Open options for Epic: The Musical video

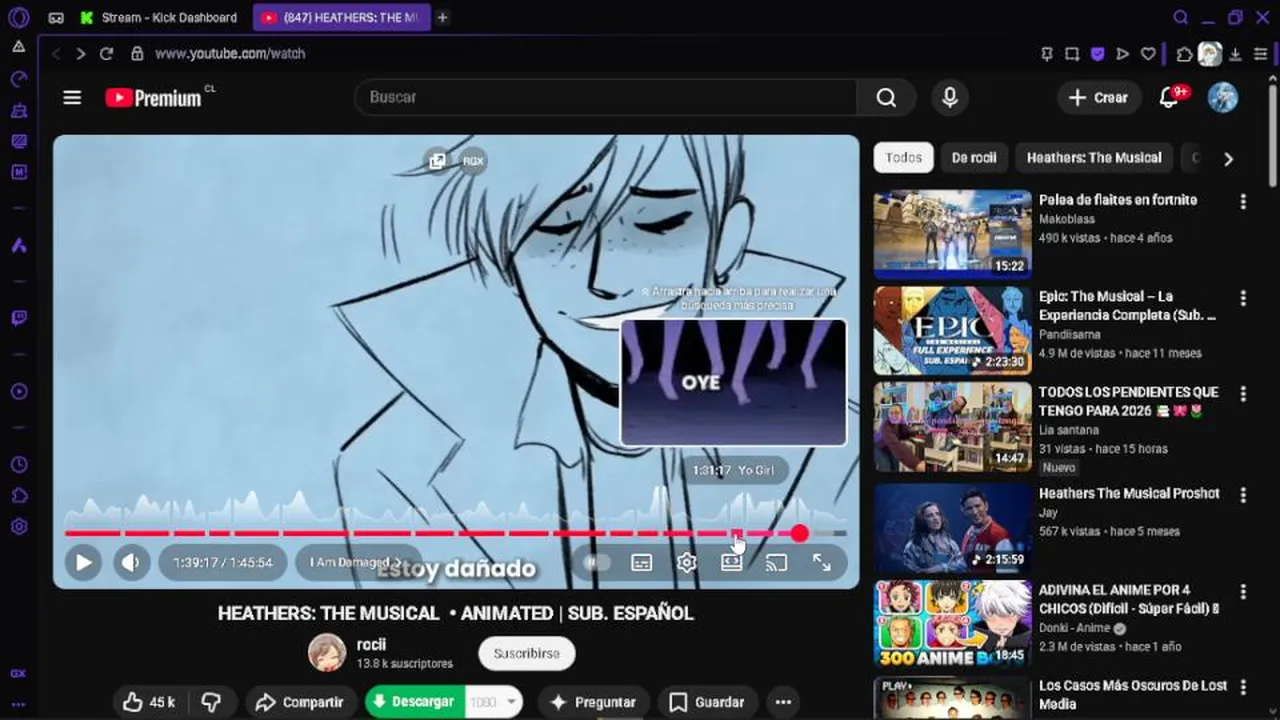(1243, 298)
